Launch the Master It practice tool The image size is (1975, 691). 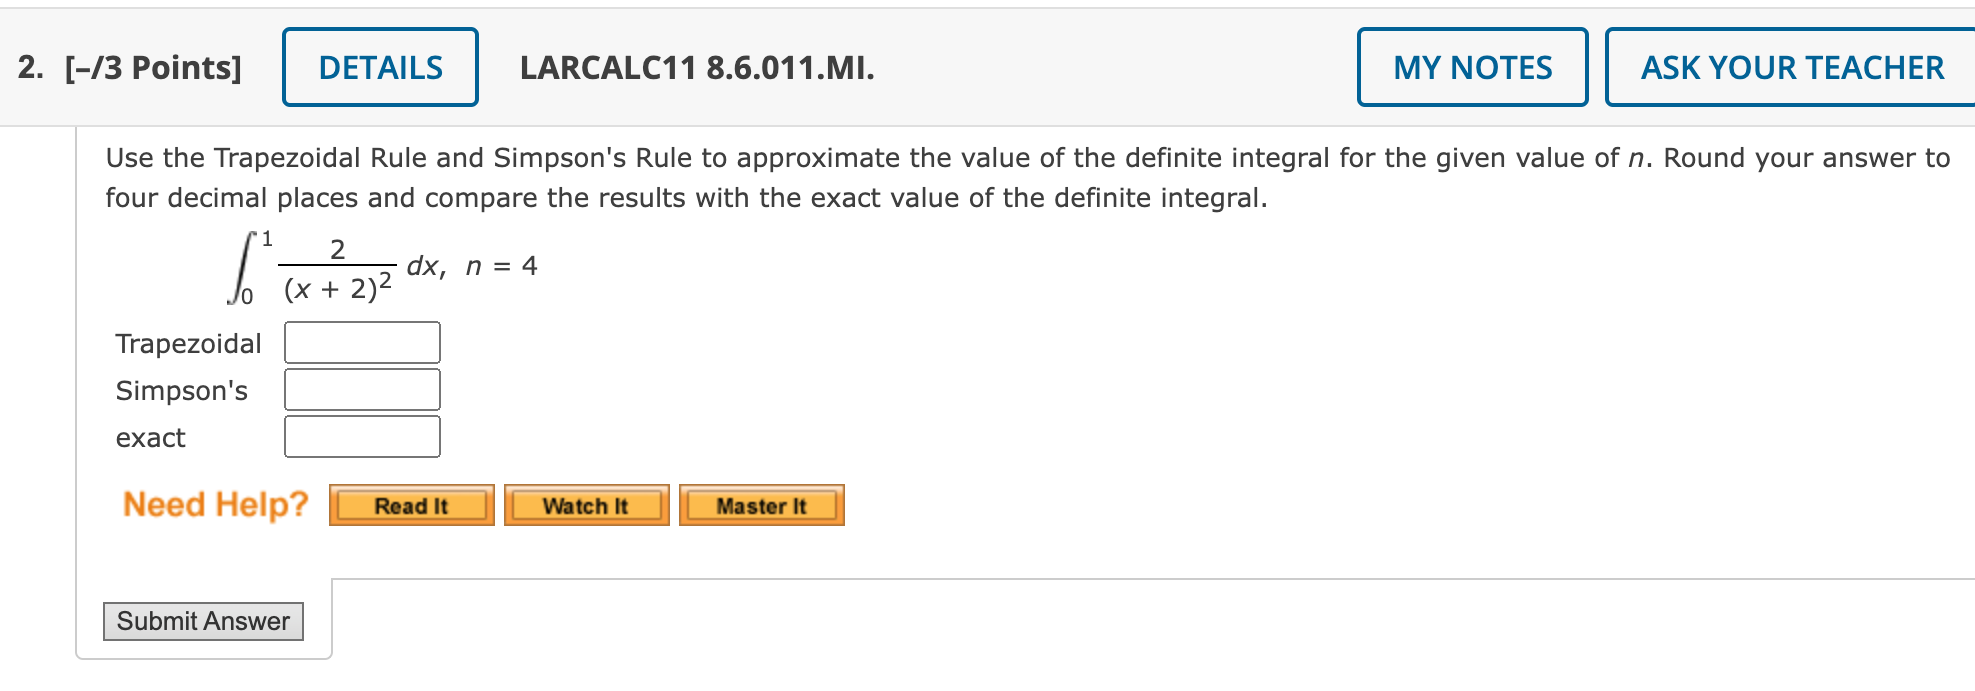[x=762, y=506]
